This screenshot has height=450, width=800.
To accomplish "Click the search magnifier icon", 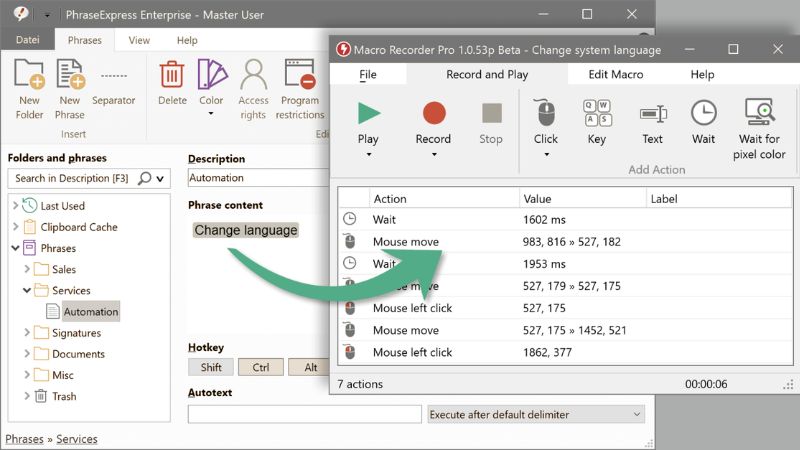I will [145, 178].
